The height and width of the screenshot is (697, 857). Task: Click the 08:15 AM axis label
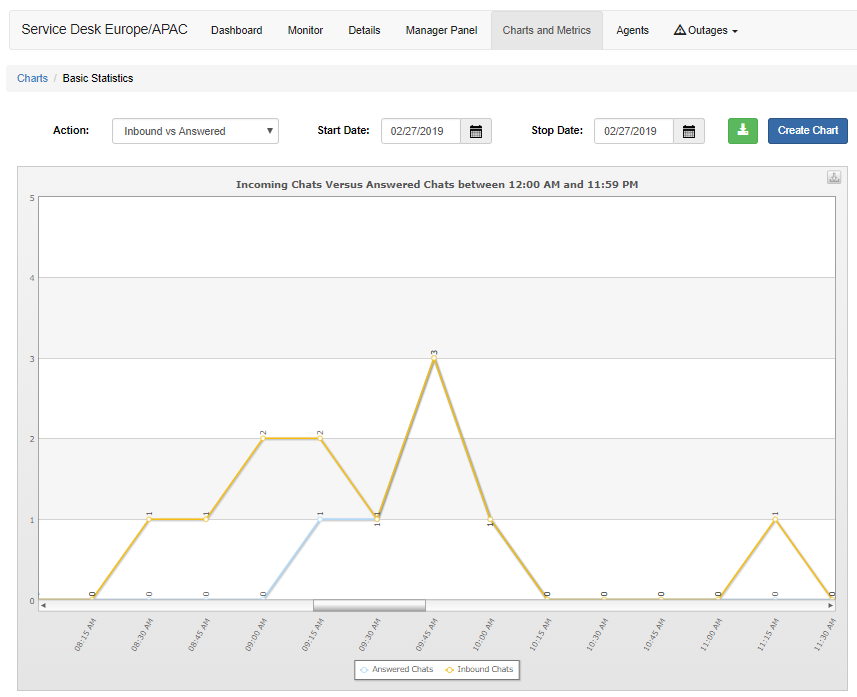(85, 635)
